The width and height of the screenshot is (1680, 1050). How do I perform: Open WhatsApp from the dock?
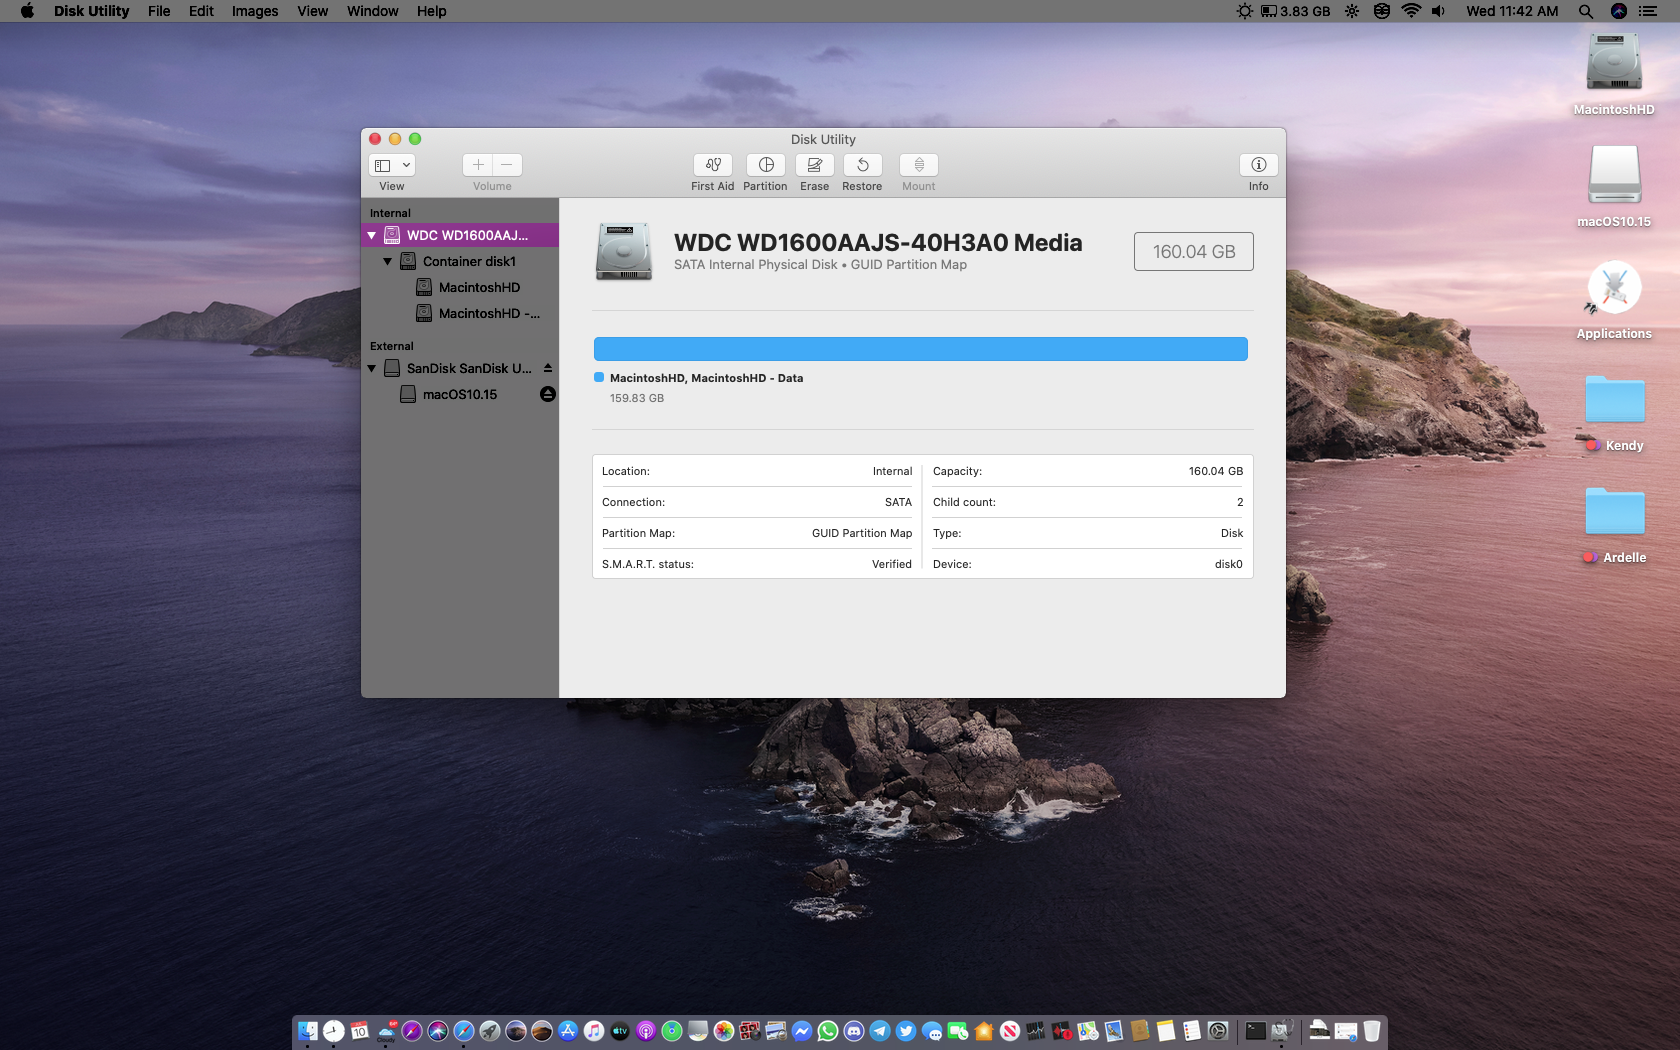(x=828, y=1031)
